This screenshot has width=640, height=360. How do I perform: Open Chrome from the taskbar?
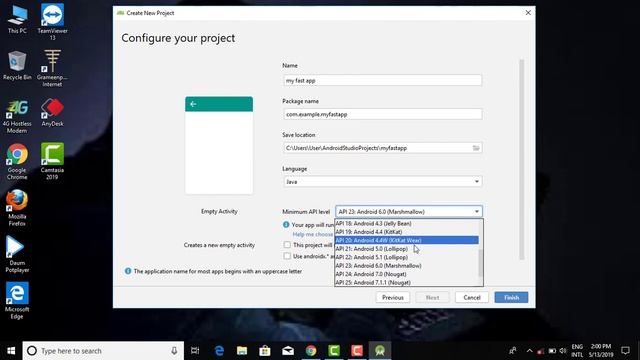coord(311,351)
